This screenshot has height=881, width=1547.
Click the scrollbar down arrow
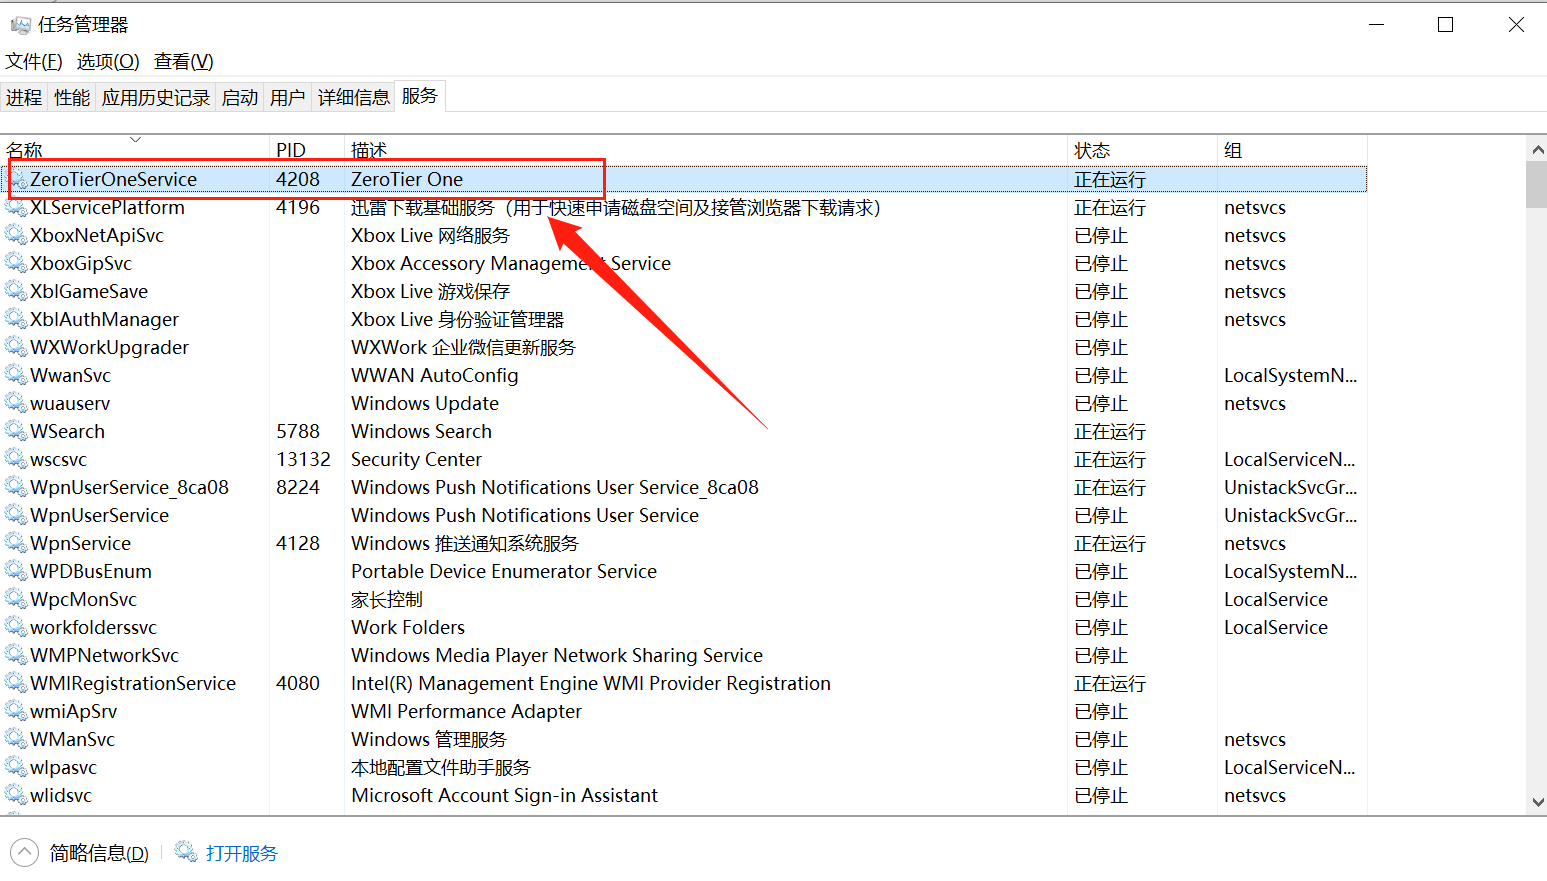1537,802
